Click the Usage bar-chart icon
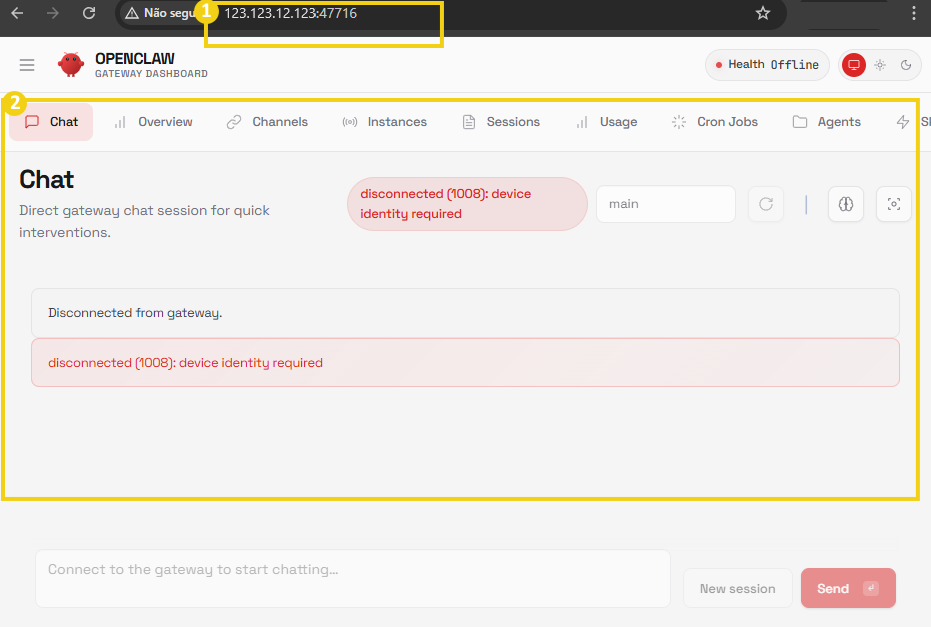931x627 pixels. 581,121
